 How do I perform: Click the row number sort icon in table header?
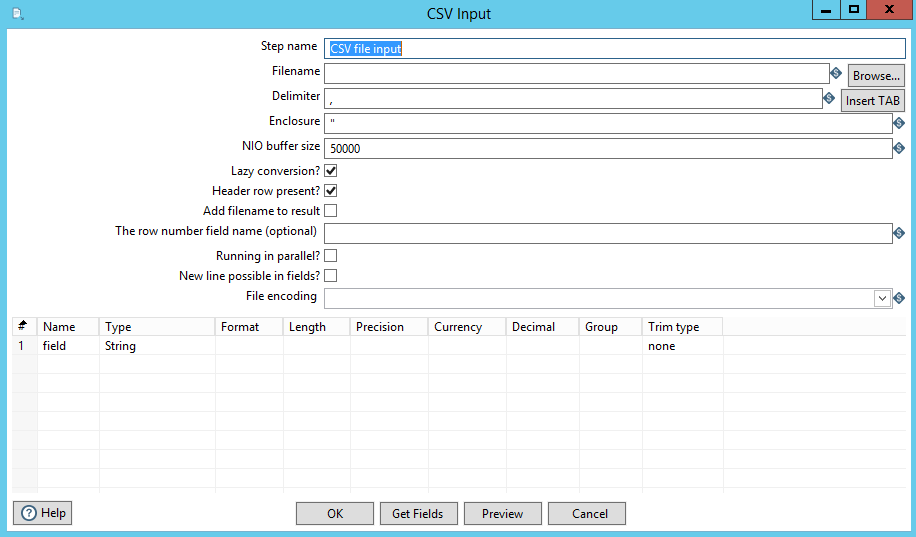tap(22, 326)
